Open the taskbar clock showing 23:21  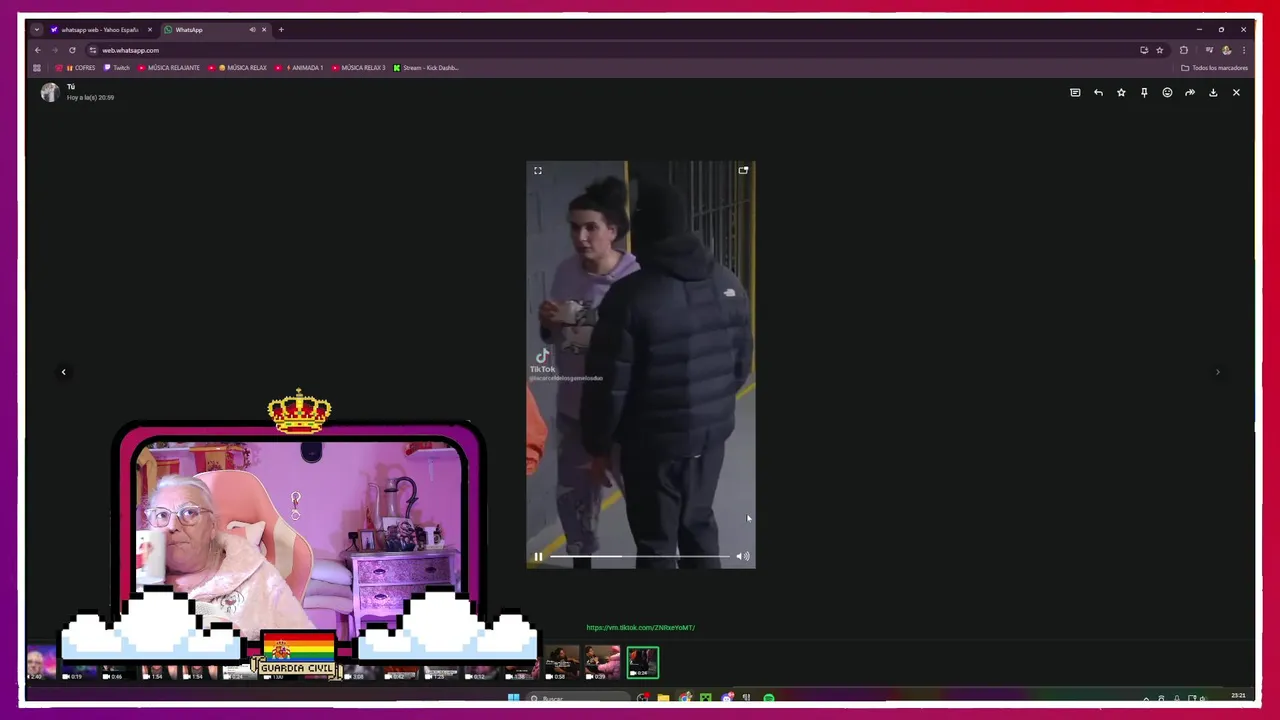[x=1238, y=696]
